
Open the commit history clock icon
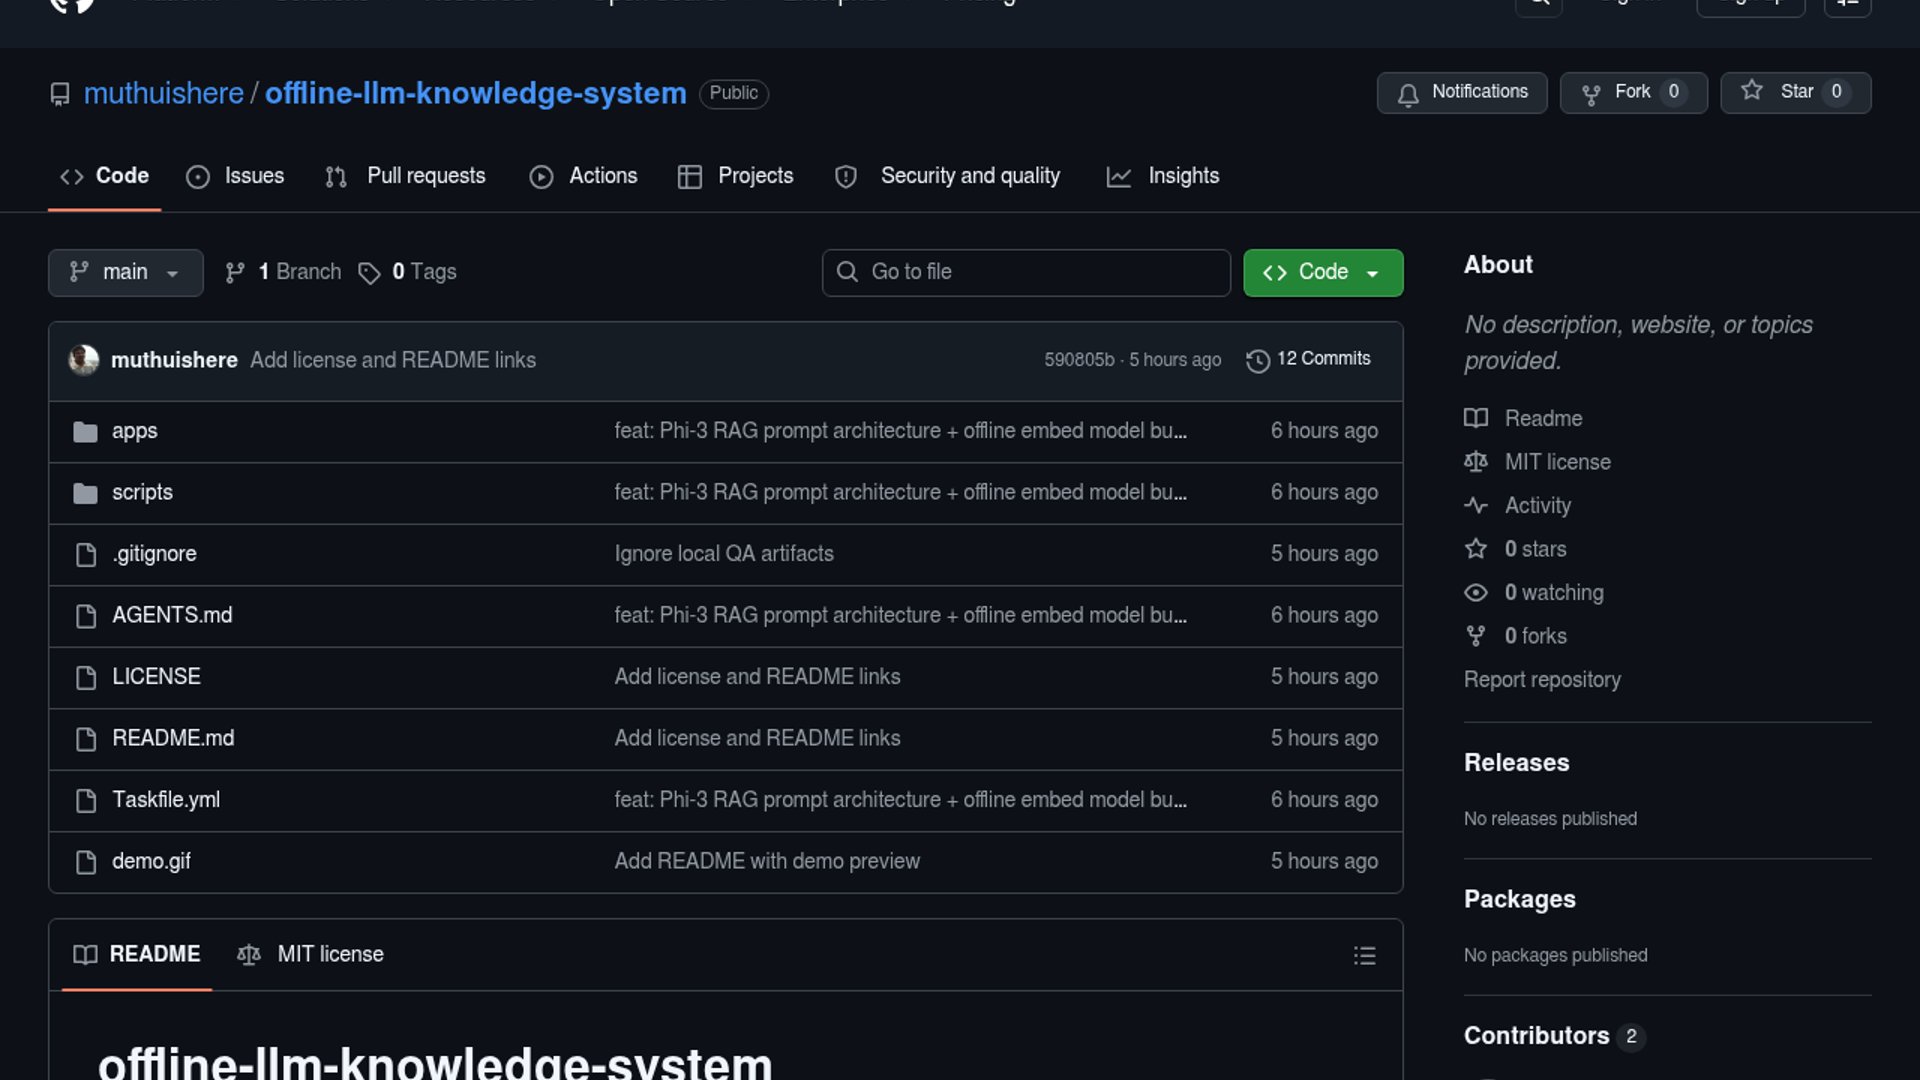click(x=1258, y=360)
